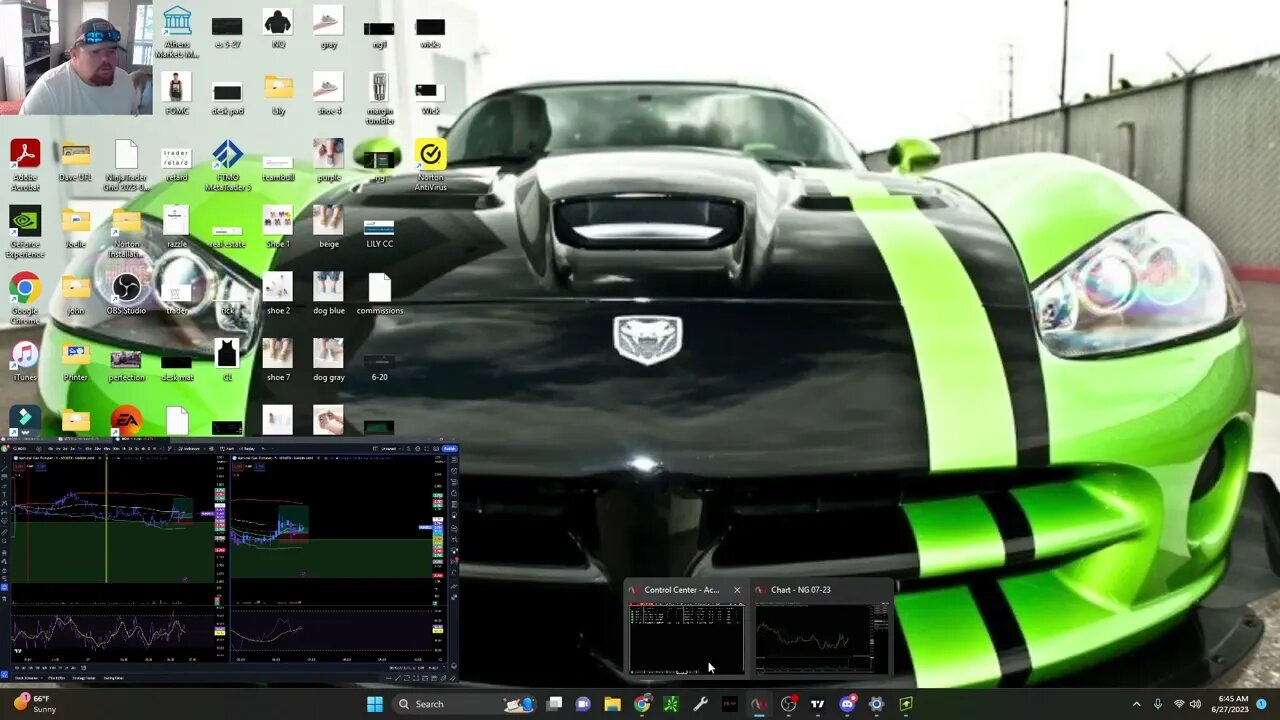Select the Control Center window preview thumbnail
The image size is (1280, 720).
[686, 638]
